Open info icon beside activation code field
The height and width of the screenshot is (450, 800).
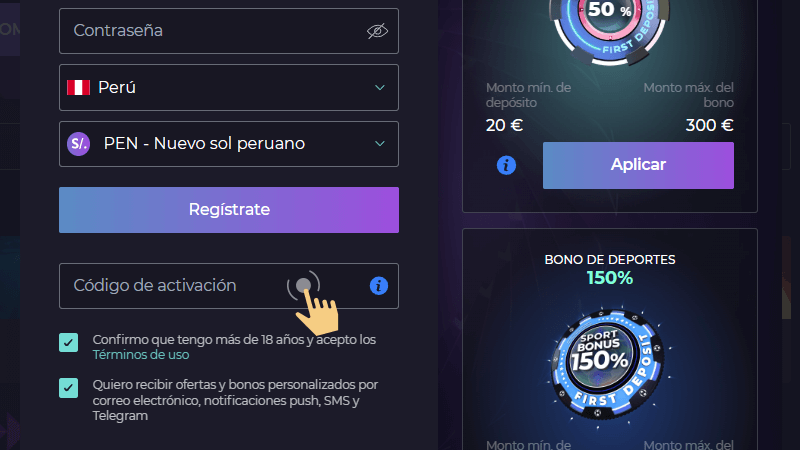click(379, 286)
